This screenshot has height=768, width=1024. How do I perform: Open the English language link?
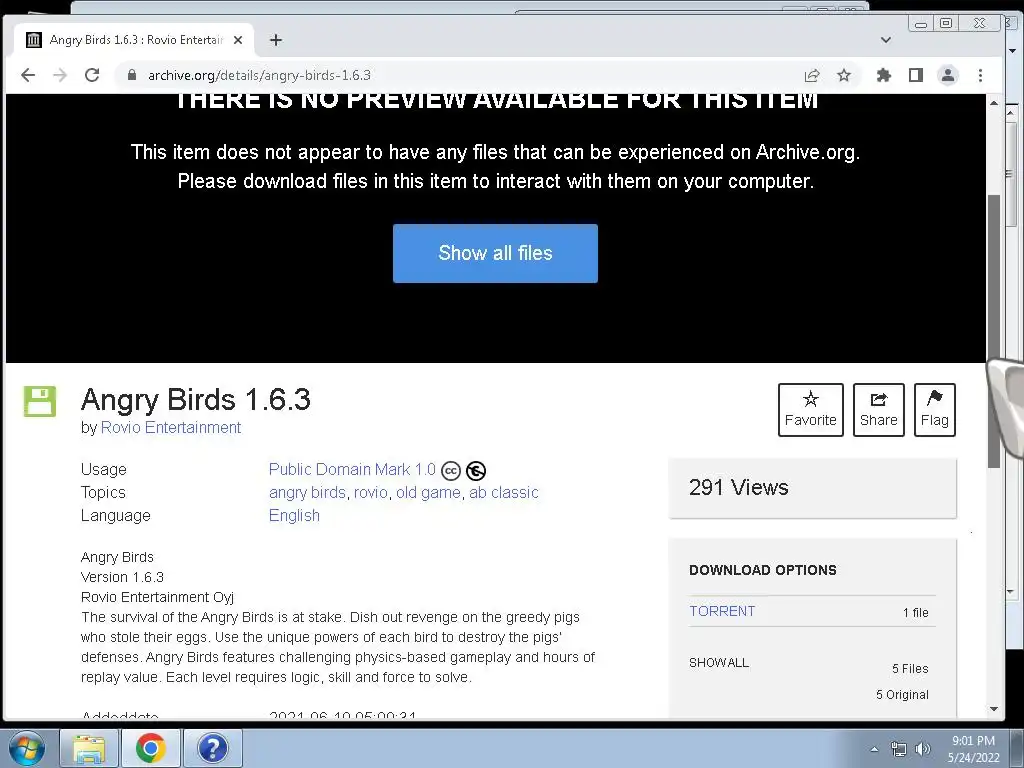(x=294, y=515)
